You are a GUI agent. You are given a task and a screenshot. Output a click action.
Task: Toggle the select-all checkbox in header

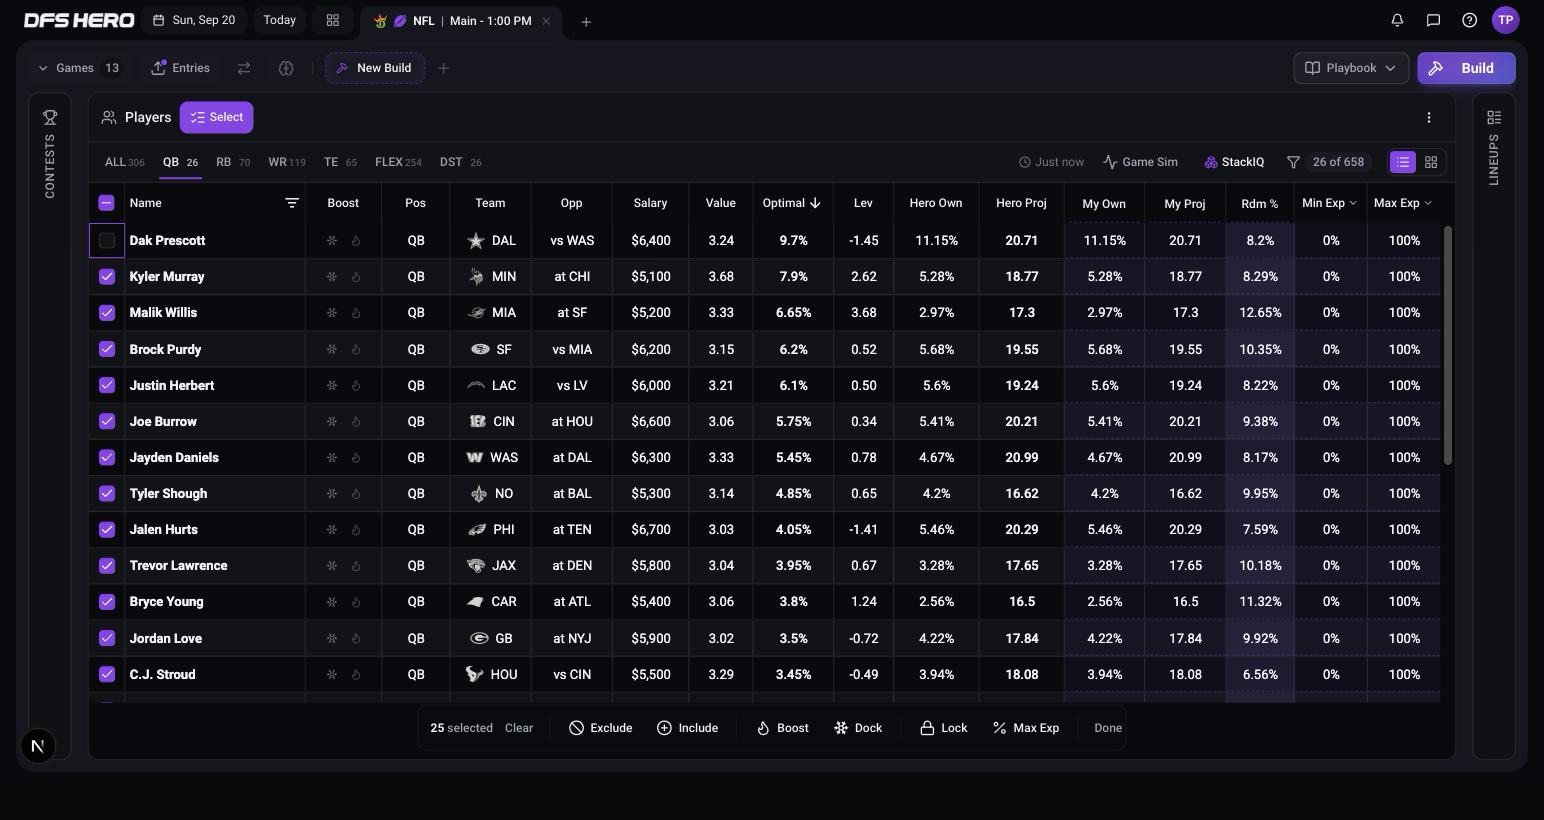107,203
